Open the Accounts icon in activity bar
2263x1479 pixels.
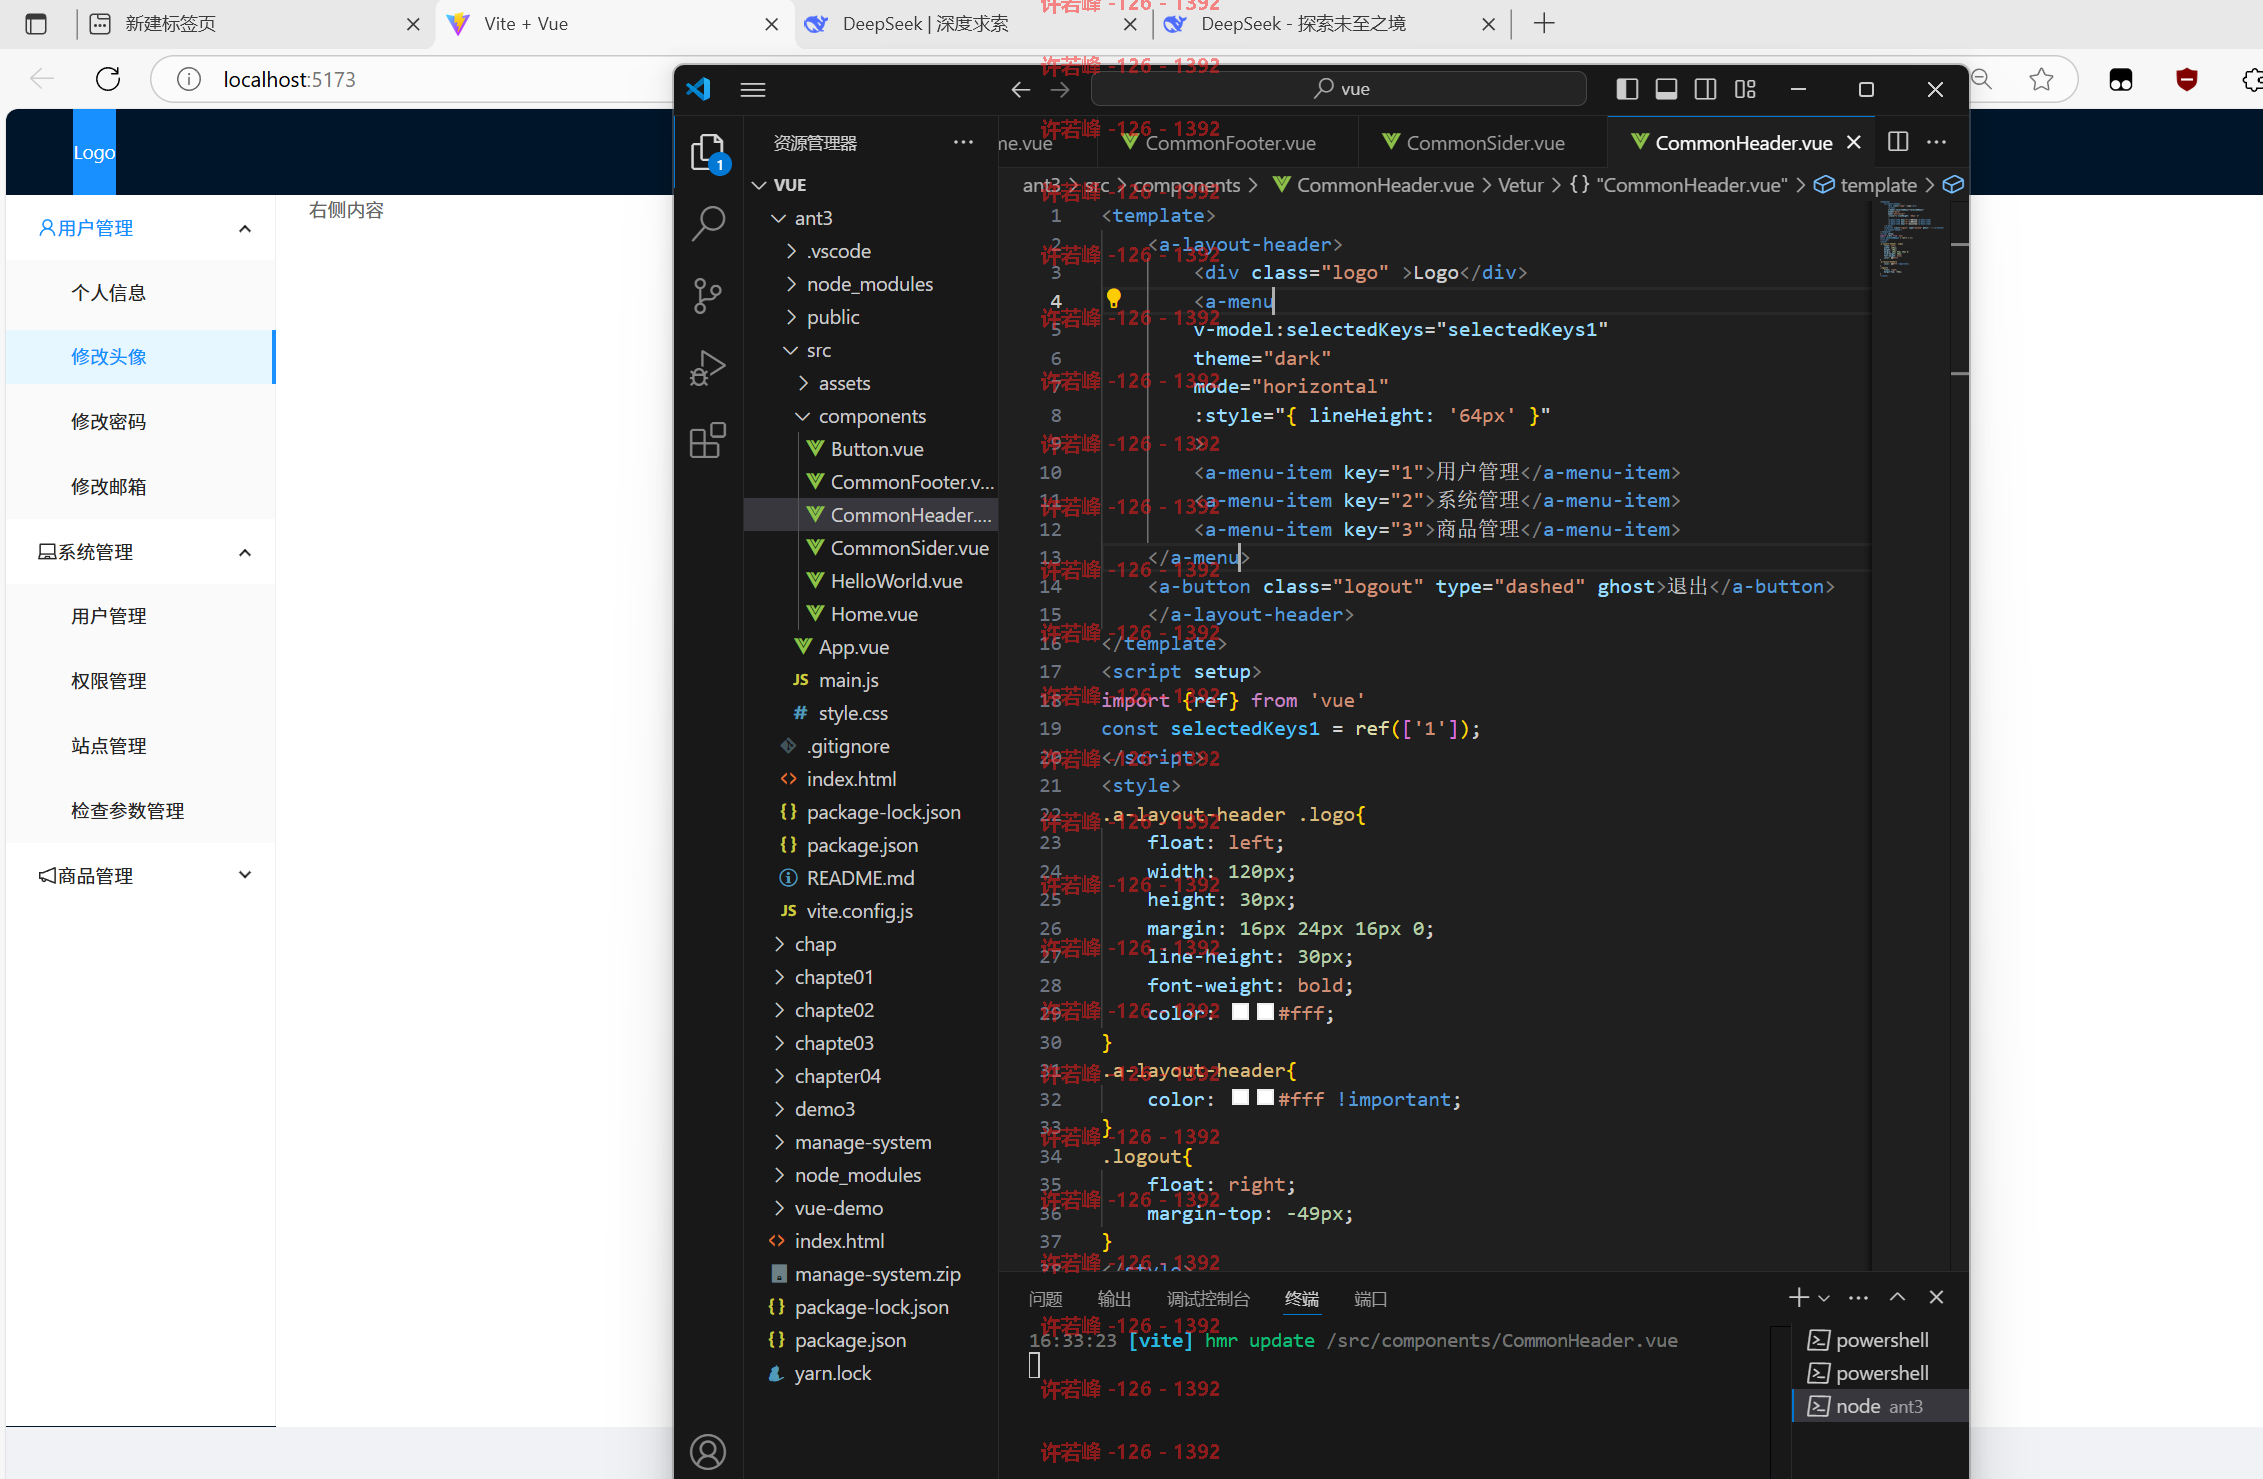click(x=708, y=1451)
